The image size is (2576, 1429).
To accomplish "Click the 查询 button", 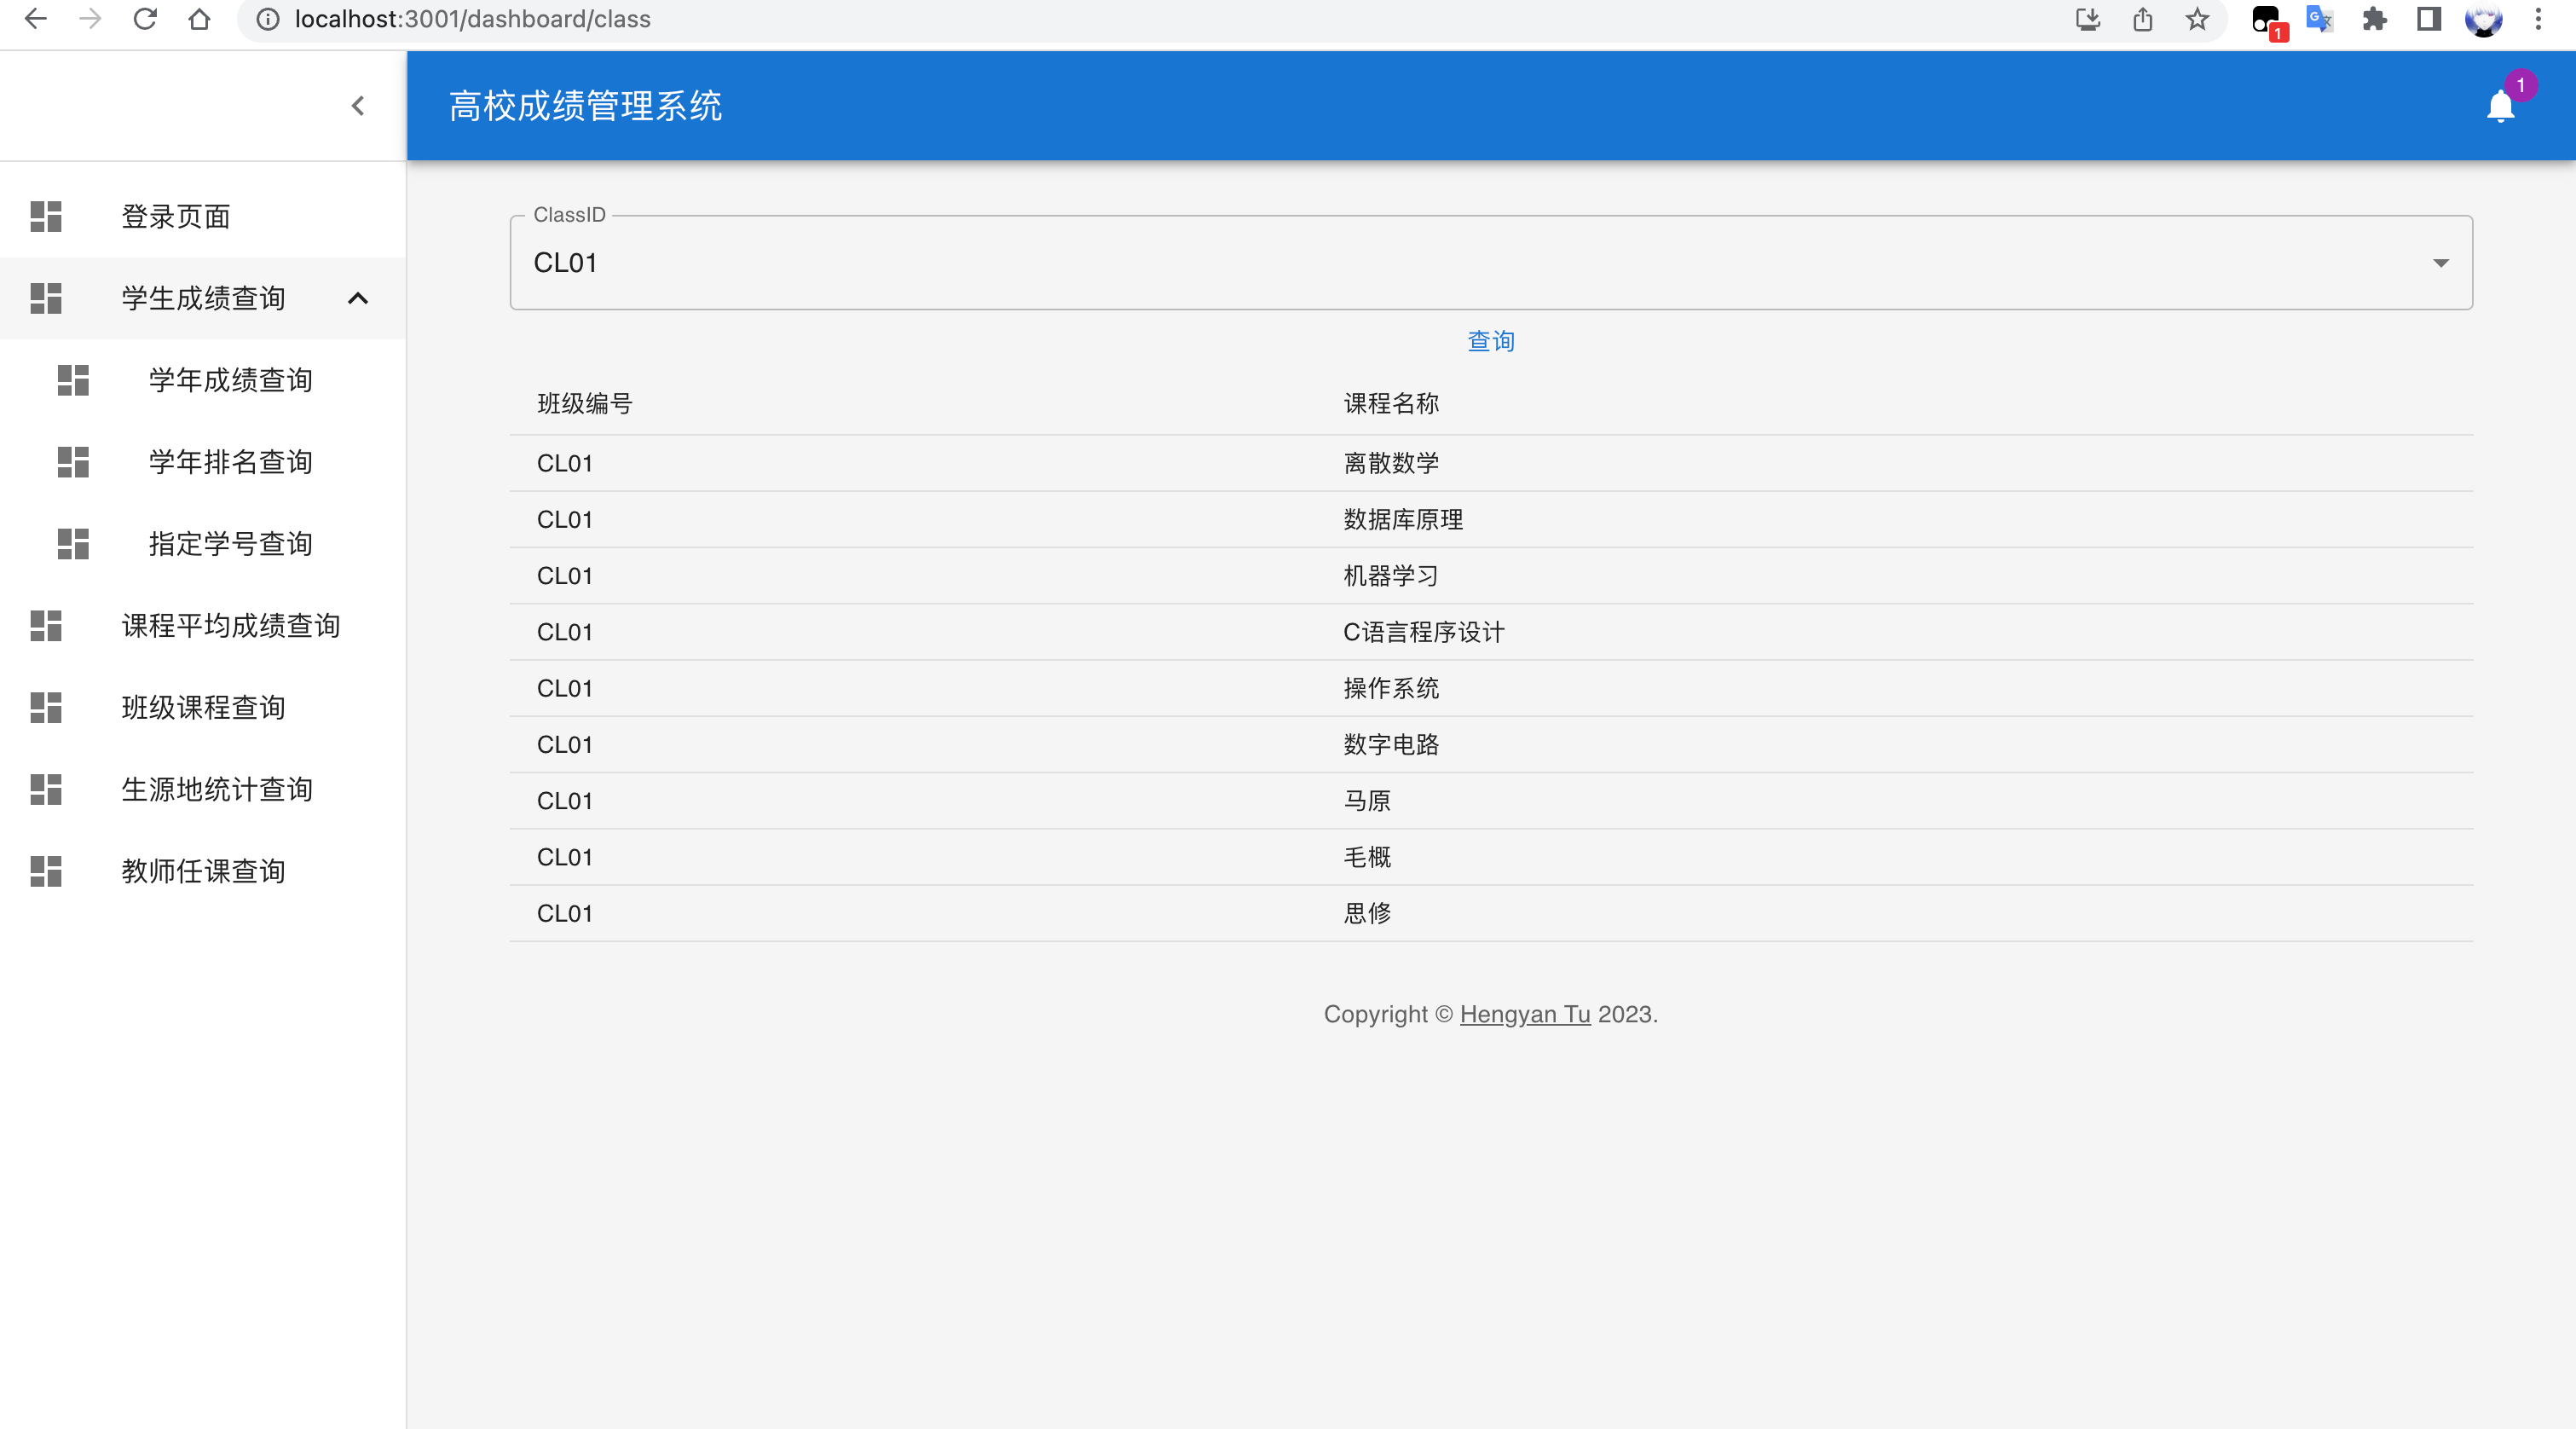I will pos(1490,341).
